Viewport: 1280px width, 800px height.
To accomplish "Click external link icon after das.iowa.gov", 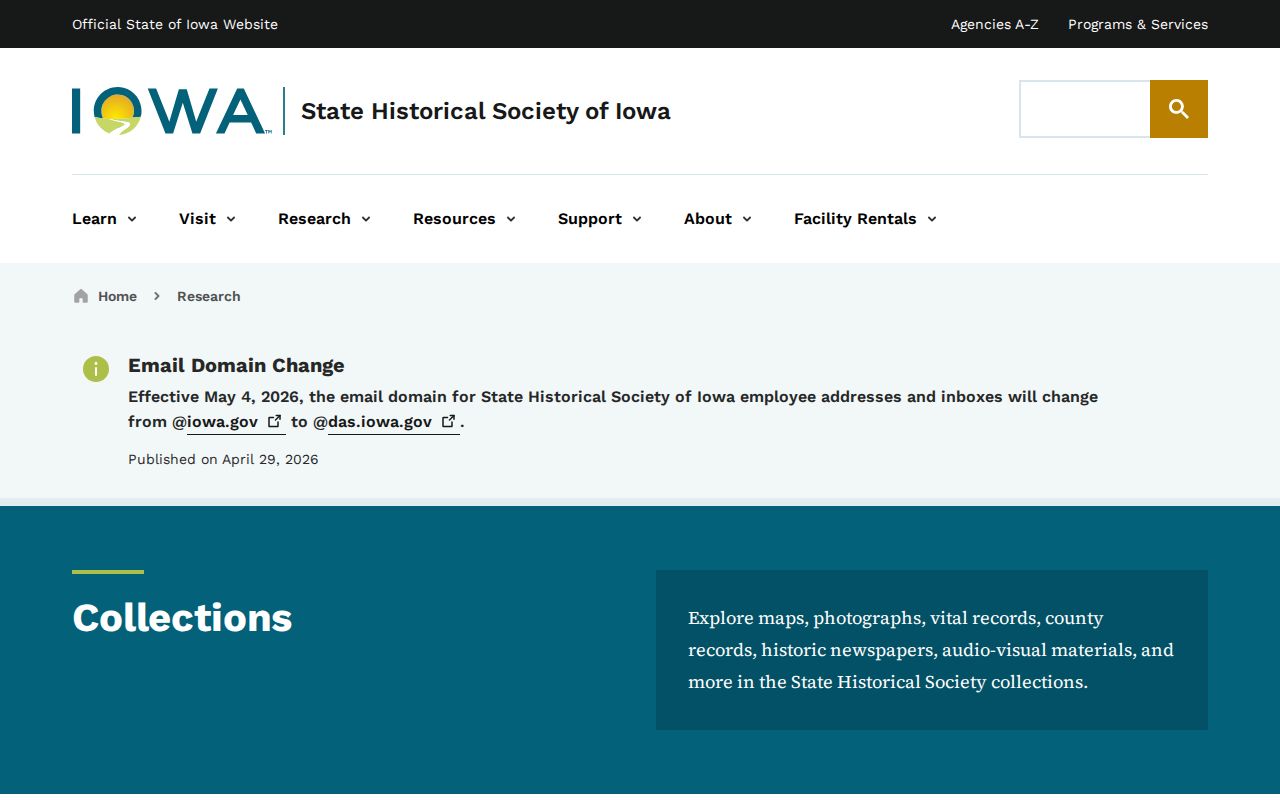I will [448, 421].
